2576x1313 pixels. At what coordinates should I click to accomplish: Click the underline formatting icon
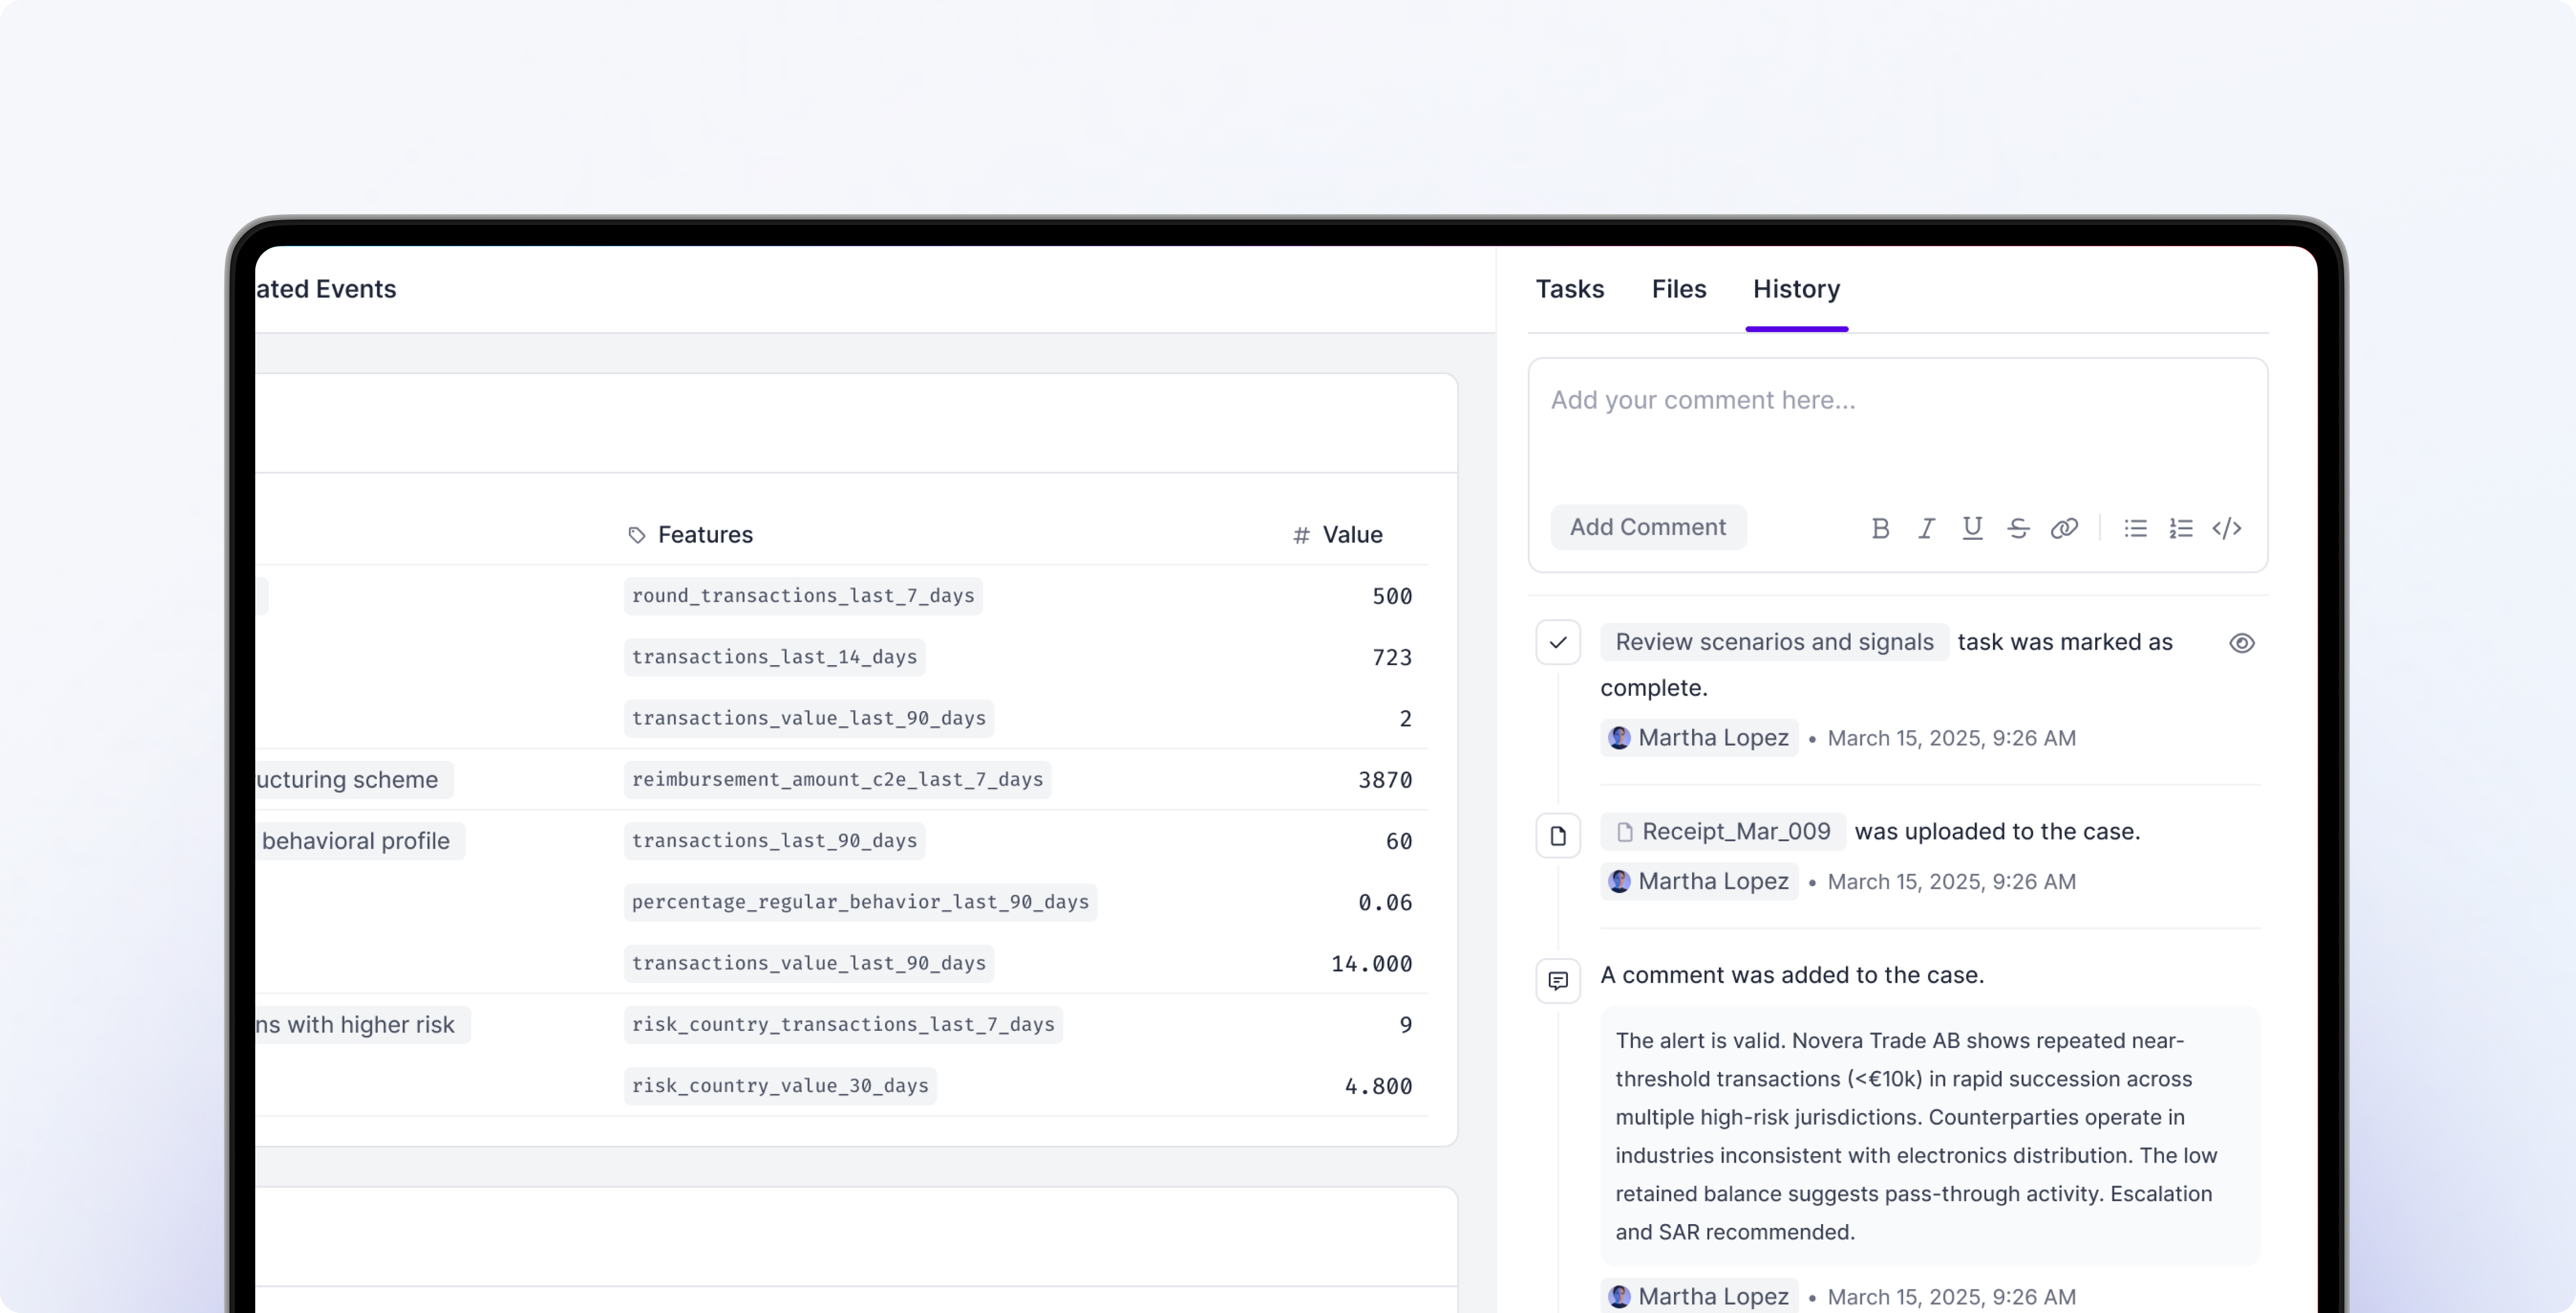click(1972, 528)
